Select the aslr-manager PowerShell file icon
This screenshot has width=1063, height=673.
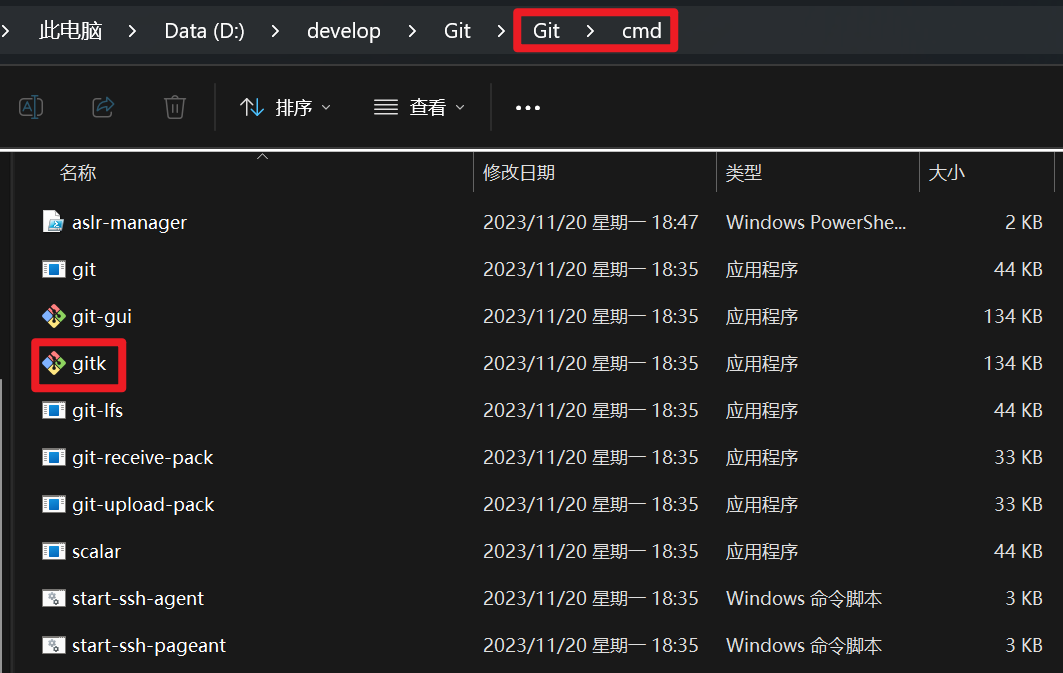coord(54,222)
